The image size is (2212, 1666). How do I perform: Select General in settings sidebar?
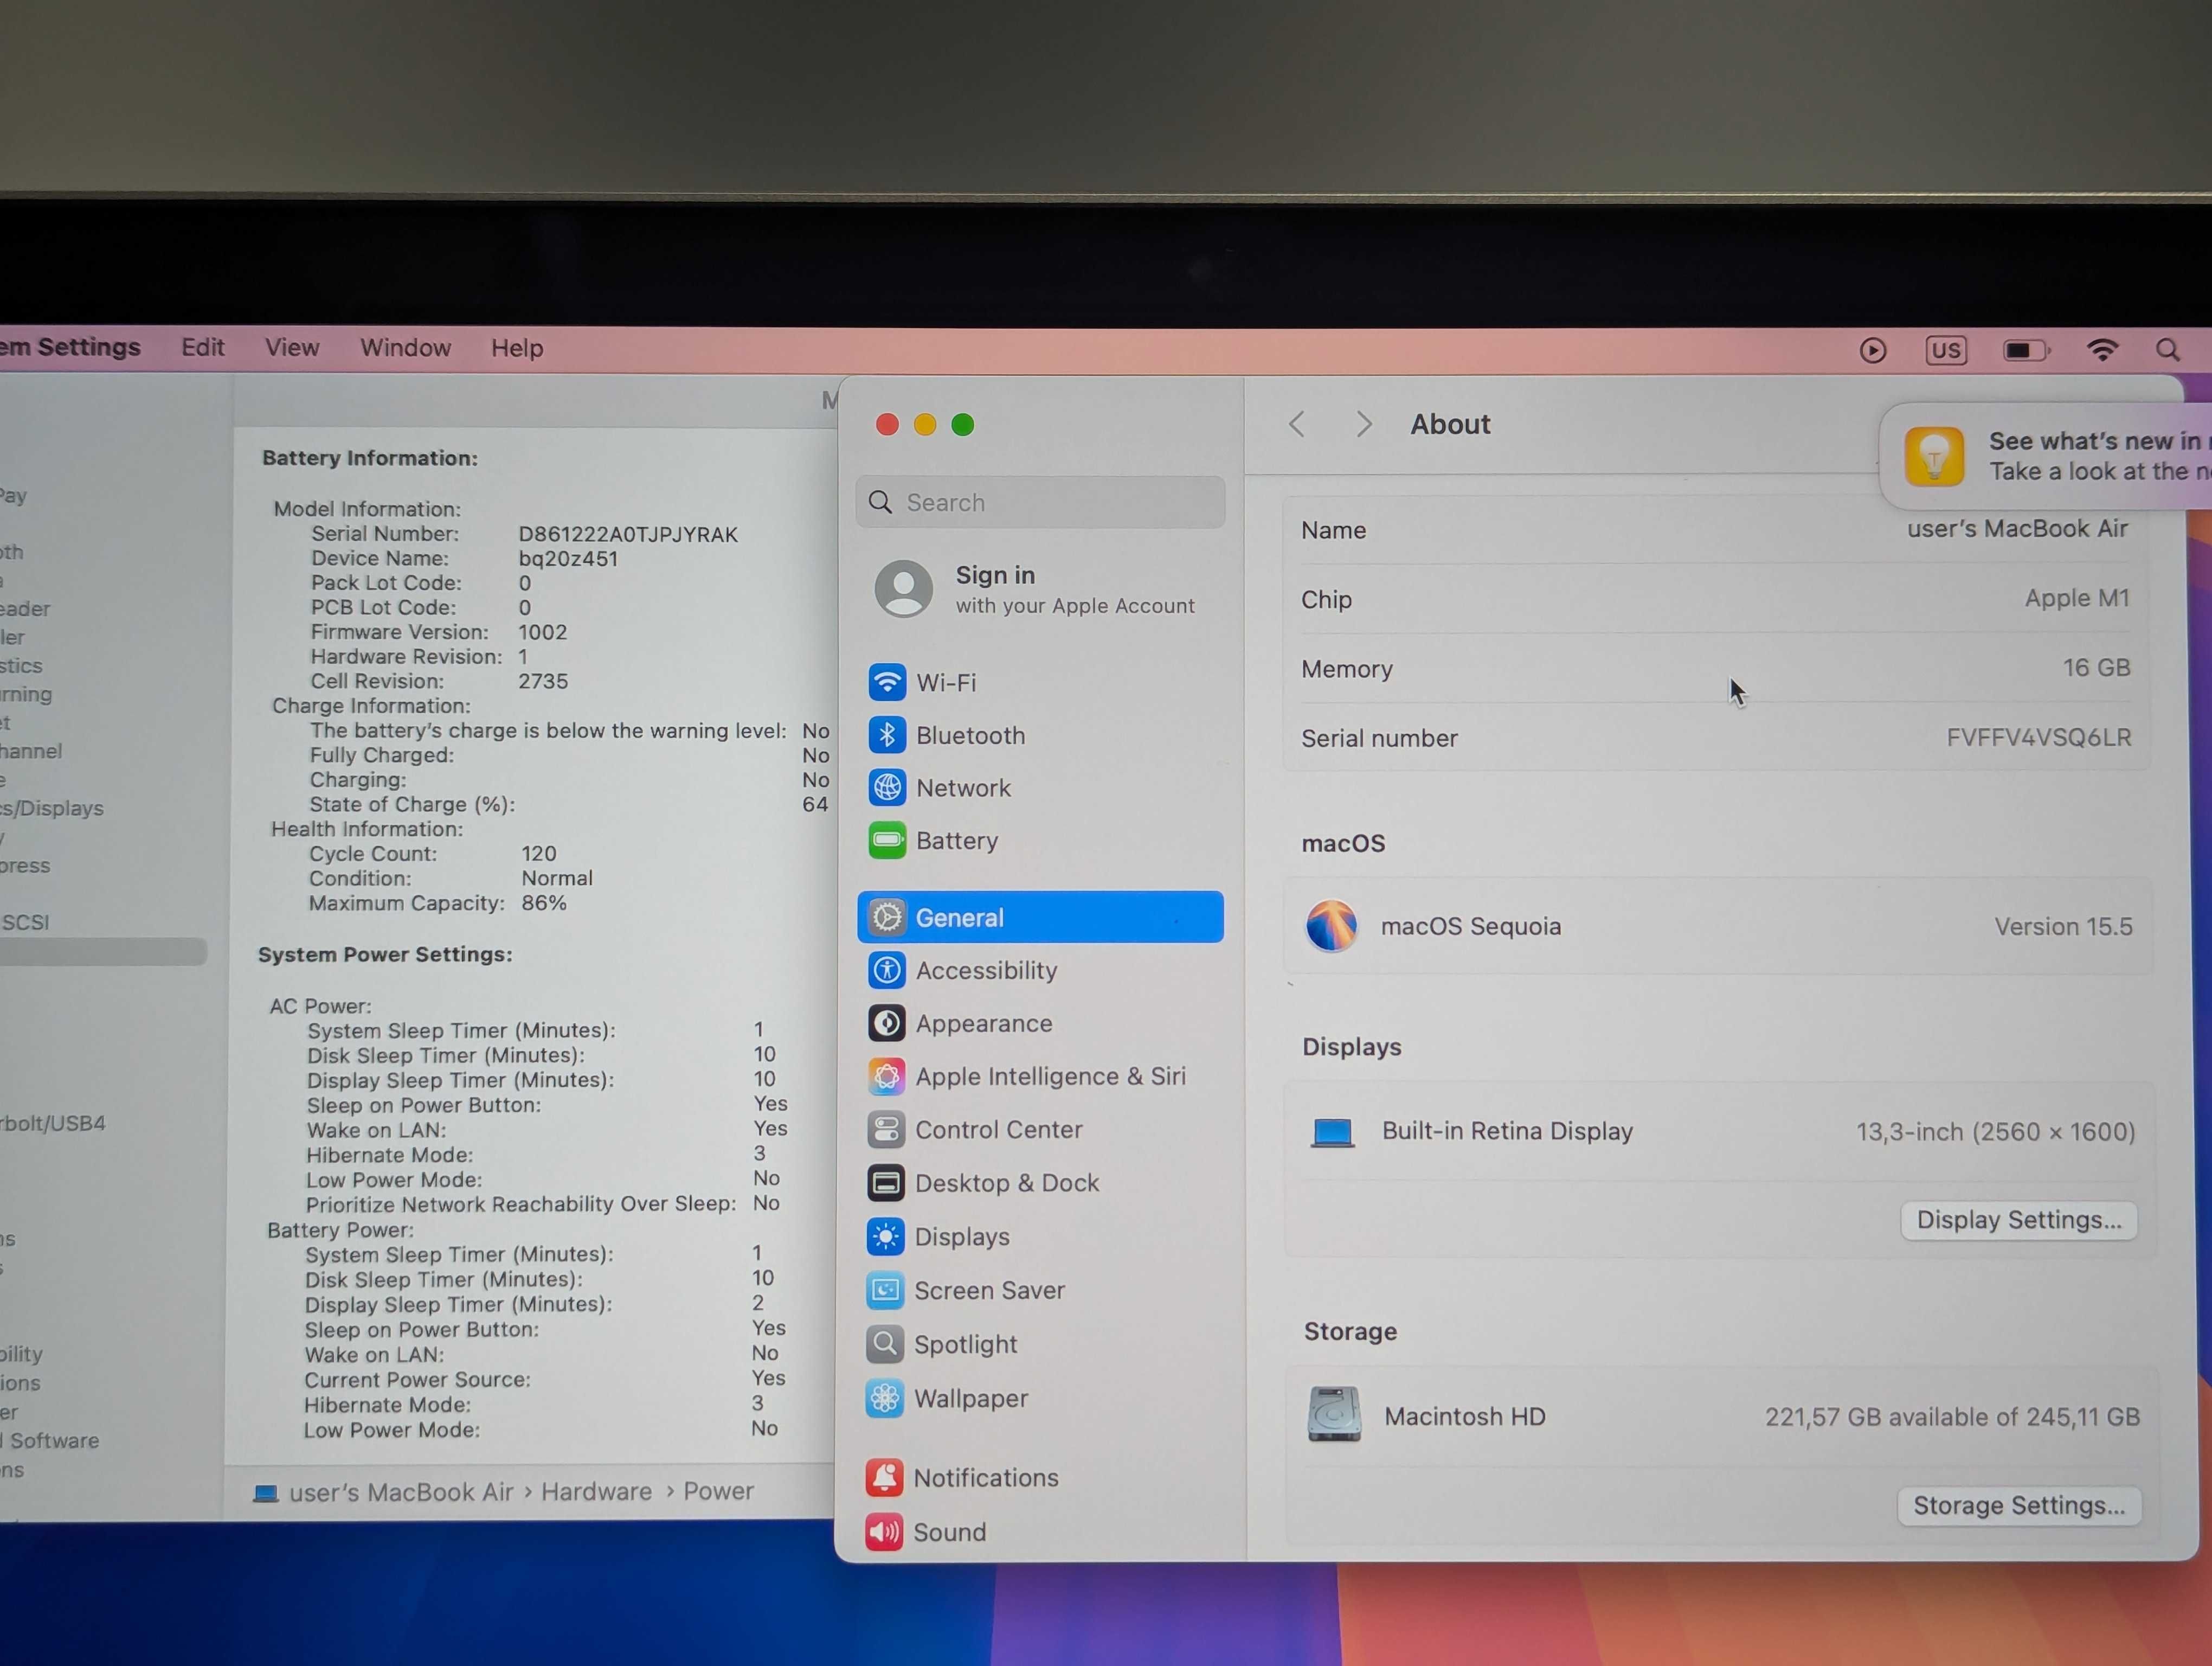pos(1040,917)
